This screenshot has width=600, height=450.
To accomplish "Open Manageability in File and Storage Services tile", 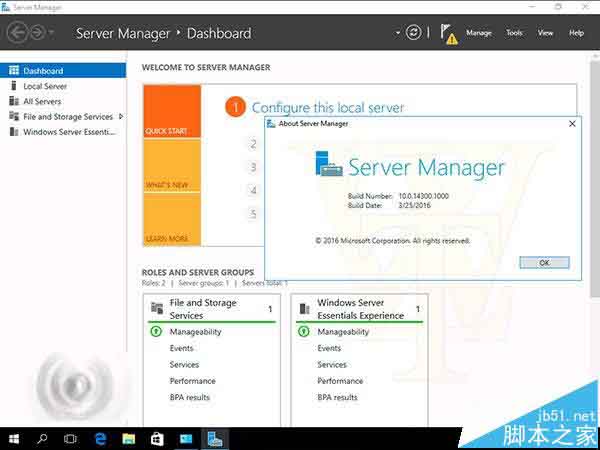I will point(196,332).
